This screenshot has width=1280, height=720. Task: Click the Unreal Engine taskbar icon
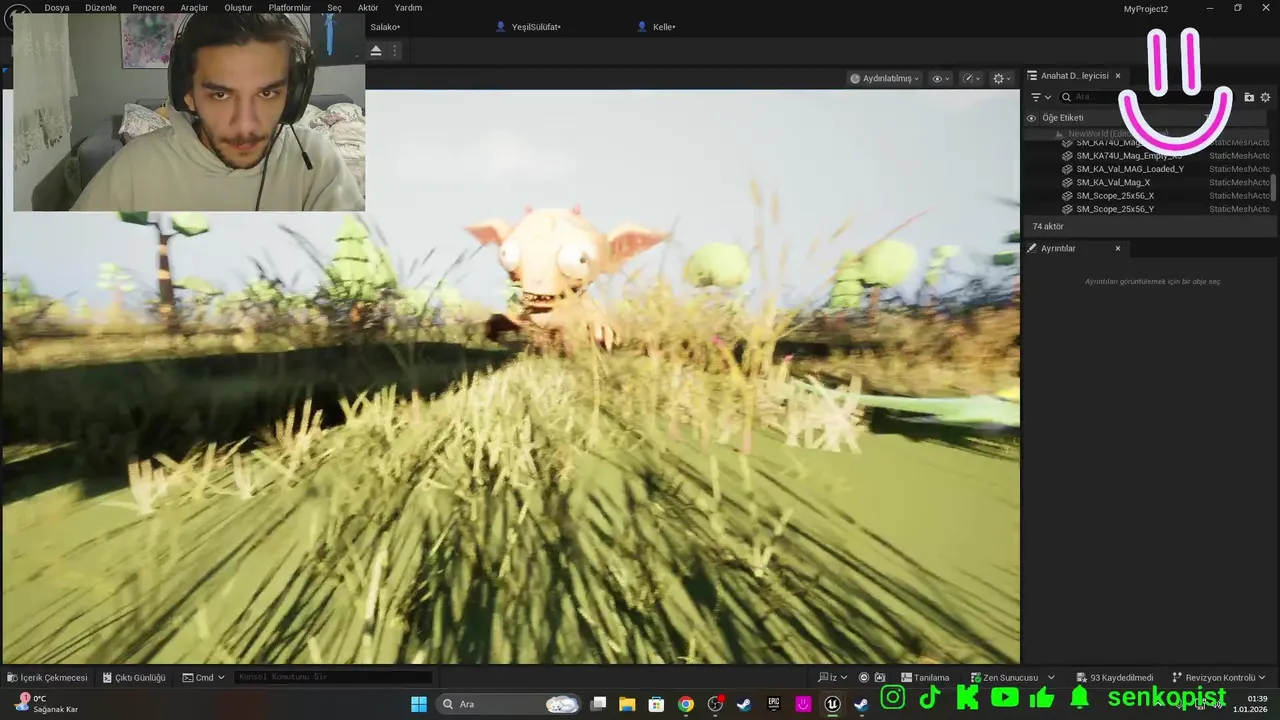[832, 704]
